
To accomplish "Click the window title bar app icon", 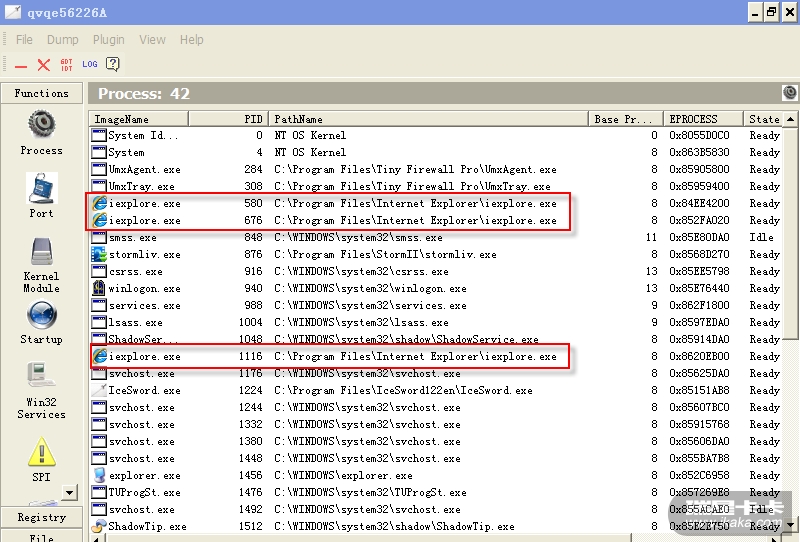I will (x=13, y=12).
